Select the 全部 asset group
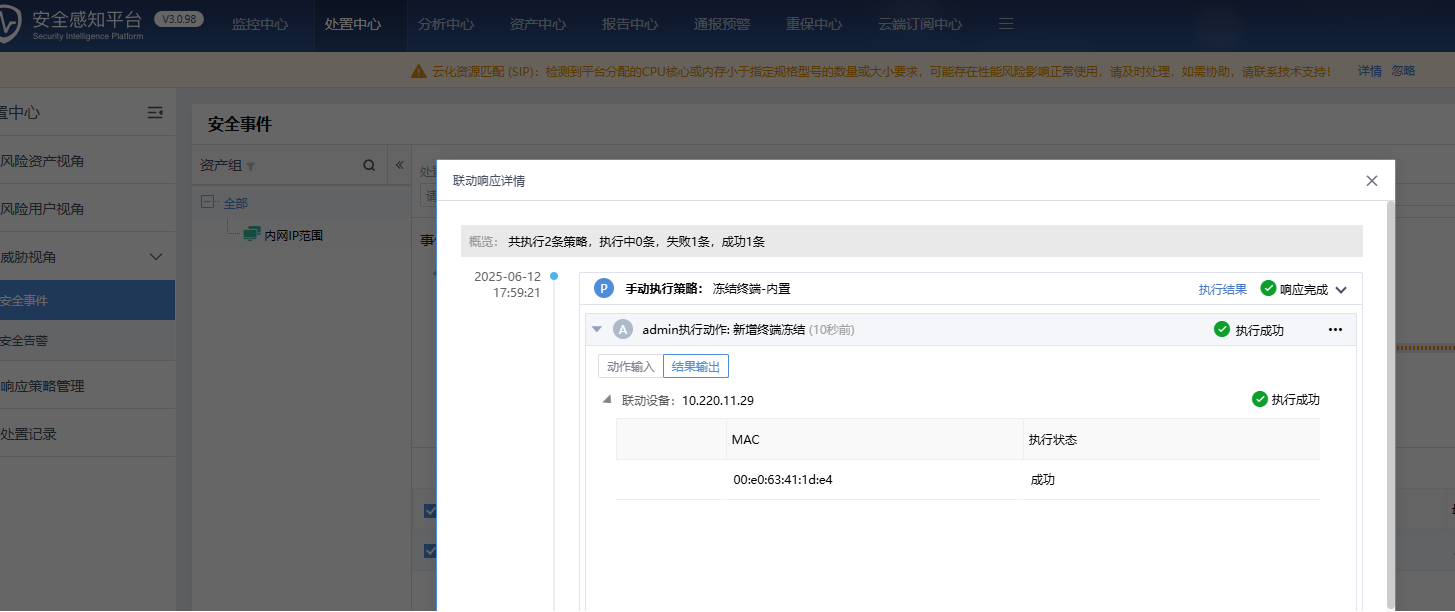1455x612 pixels. tap(236, 203)
